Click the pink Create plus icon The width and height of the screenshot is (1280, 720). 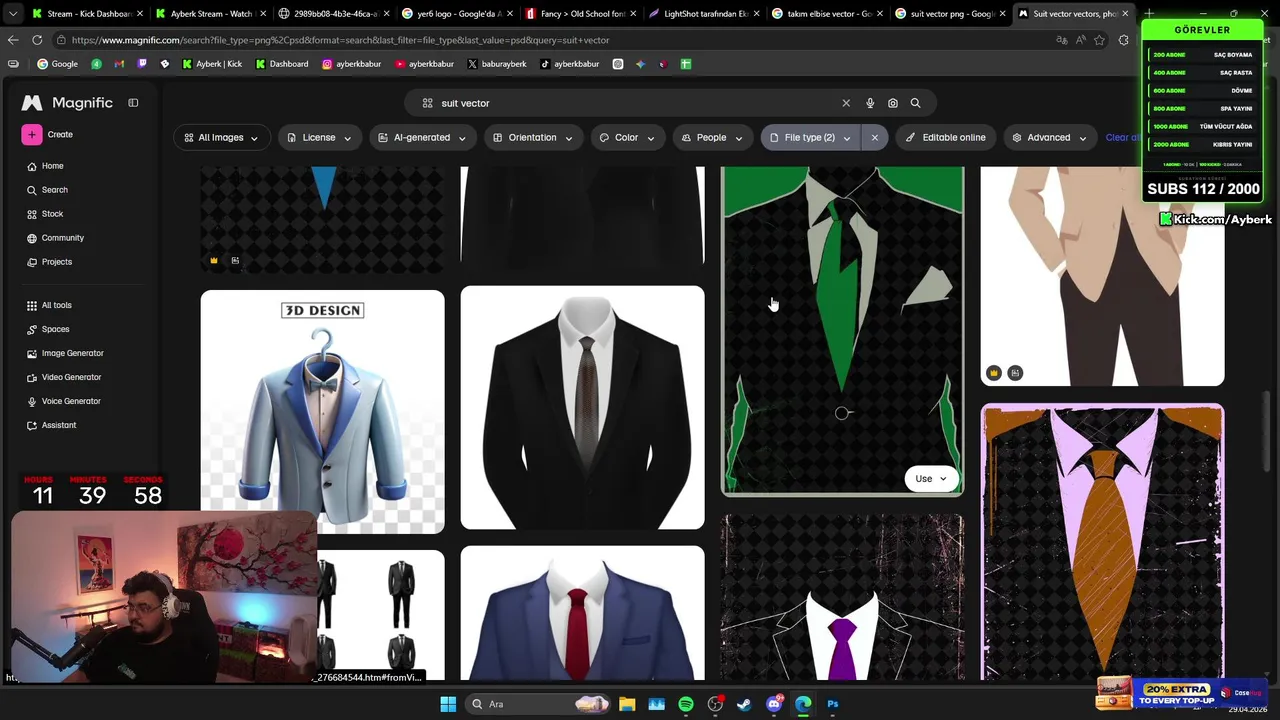point(32,134)
